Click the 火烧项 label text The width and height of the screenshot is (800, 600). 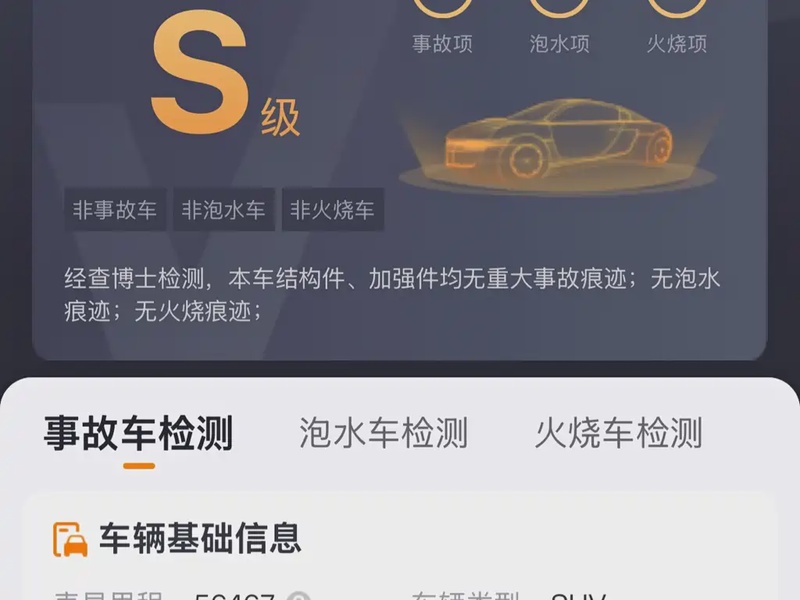pyautogui.click(x=677, y=44)
